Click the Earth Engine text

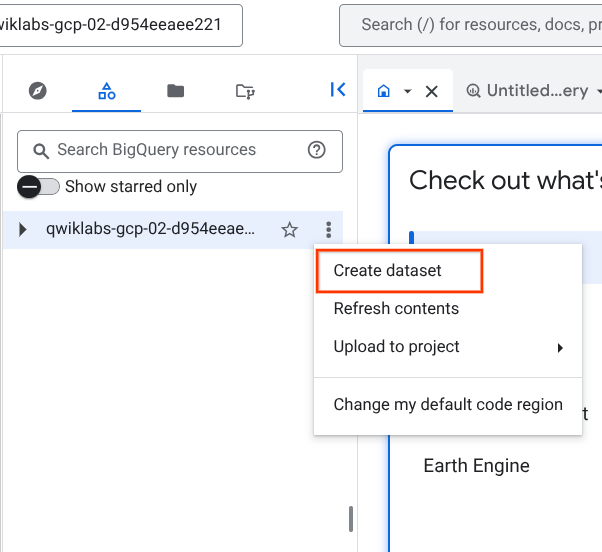tap(476, 466)
